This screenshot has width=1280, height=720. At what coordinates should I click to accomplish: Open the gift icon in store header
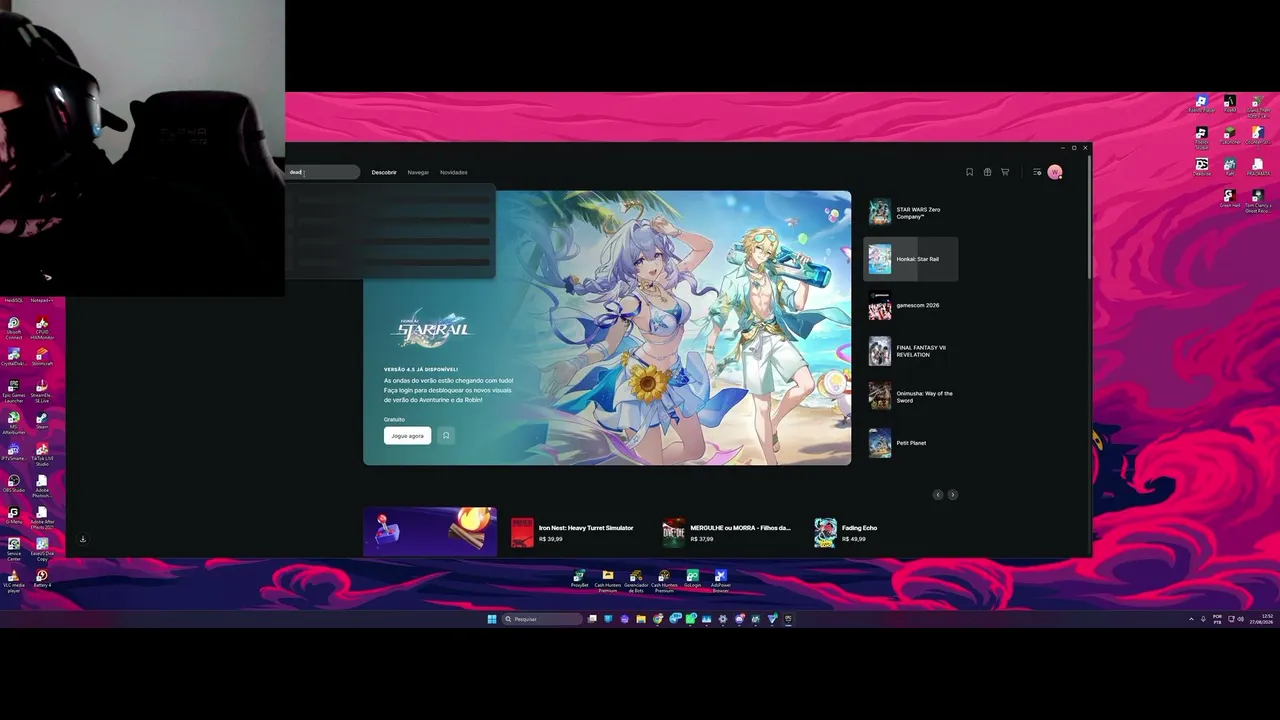[x=987, y=172]
